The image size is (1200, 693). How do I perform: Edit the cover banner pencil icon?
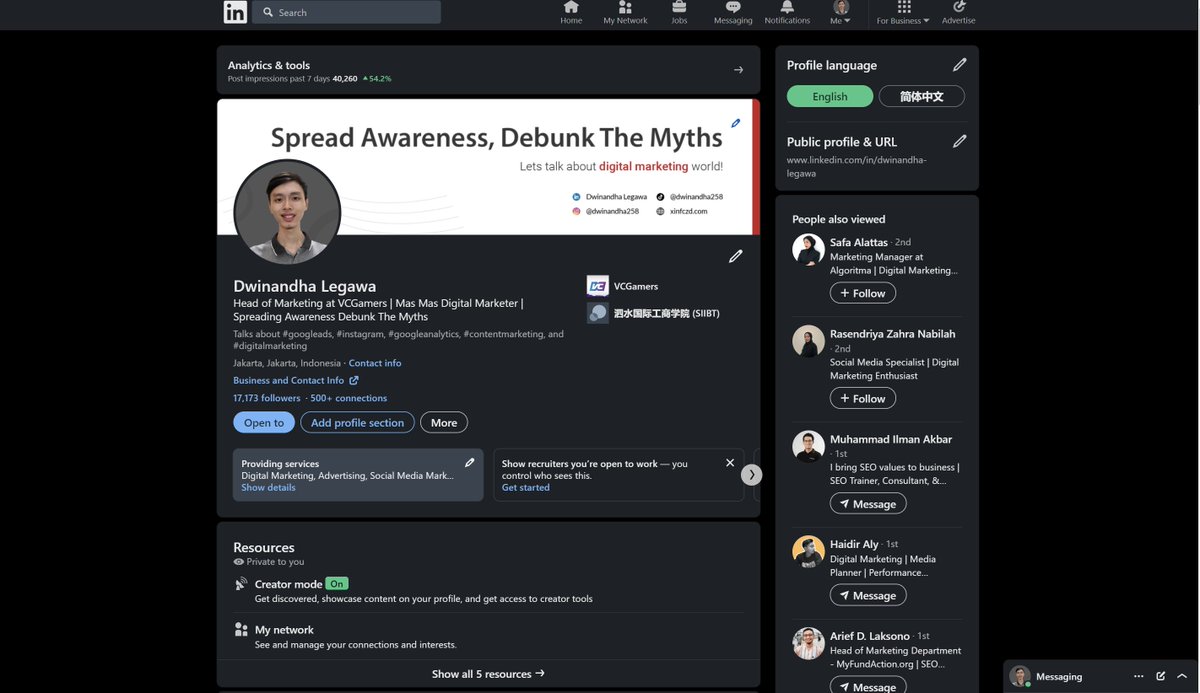point(736,123)
